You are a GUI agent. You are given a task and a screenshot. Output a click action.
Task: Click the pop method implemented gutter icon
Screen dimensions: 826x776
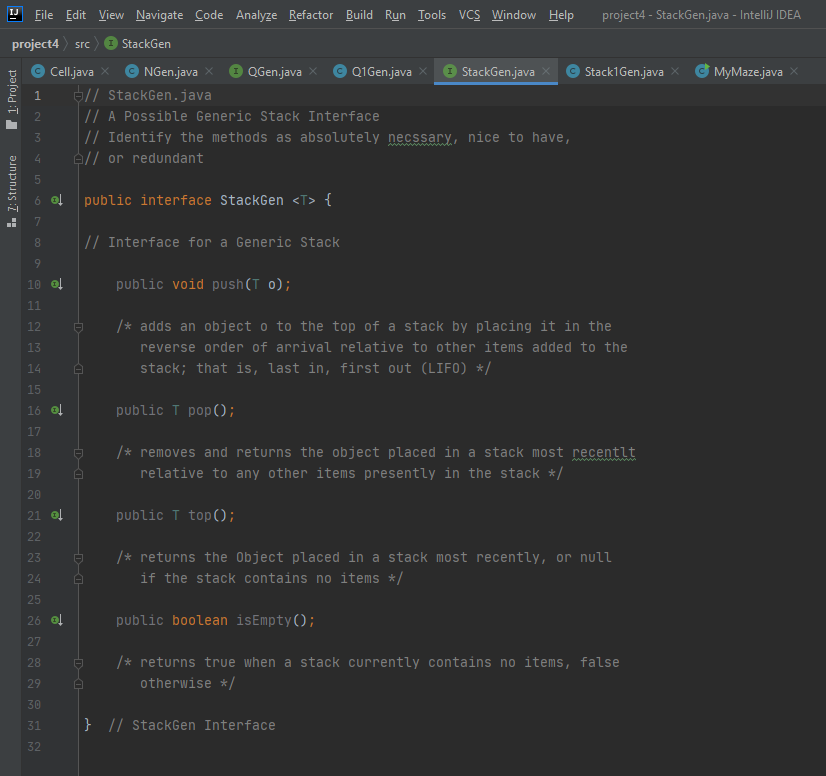pyautogui.click(x=57, y=410)
